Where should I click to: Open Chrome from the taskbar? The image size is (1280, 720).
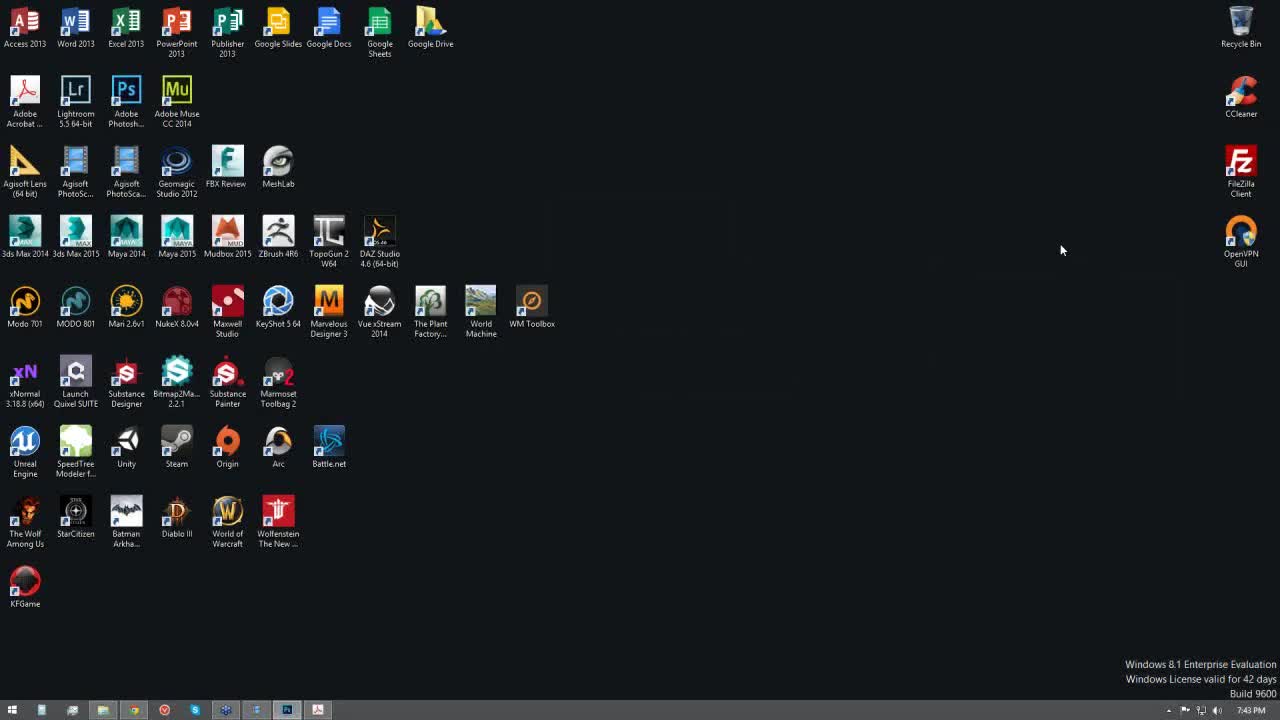[134, 710]
